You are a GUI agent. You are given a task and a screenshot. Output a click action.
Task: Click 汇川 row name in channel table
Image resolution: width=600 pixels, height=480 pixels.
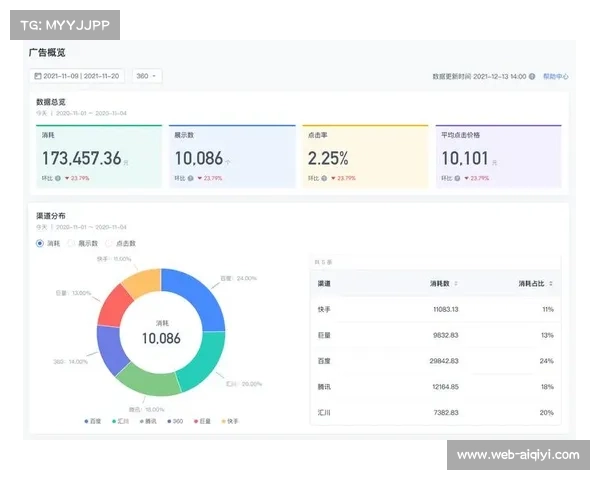pos(324,413)
